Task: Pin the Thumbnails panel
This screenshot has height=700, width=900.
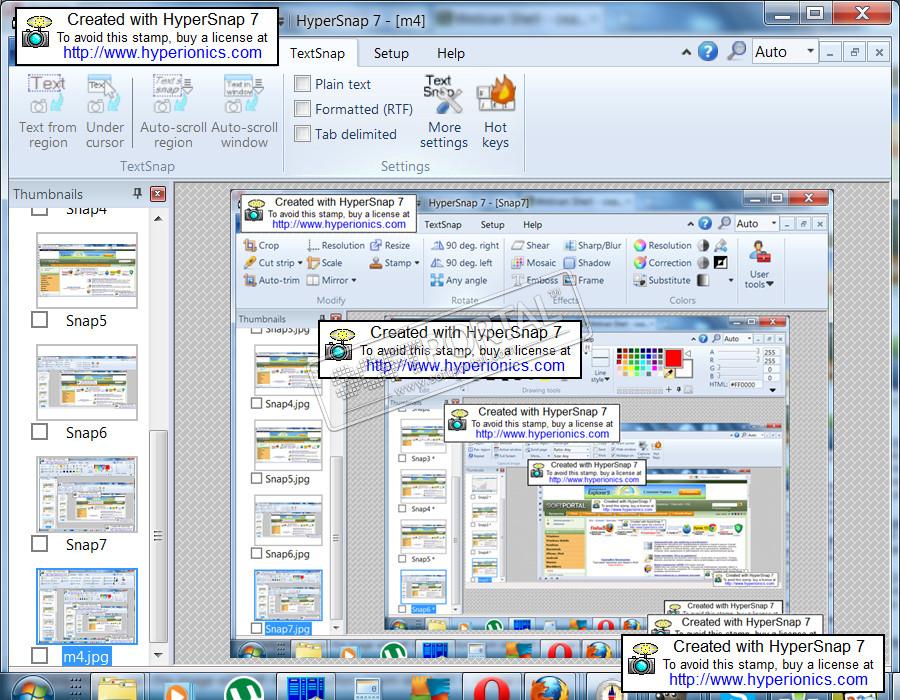Action: tap(137, 193)
